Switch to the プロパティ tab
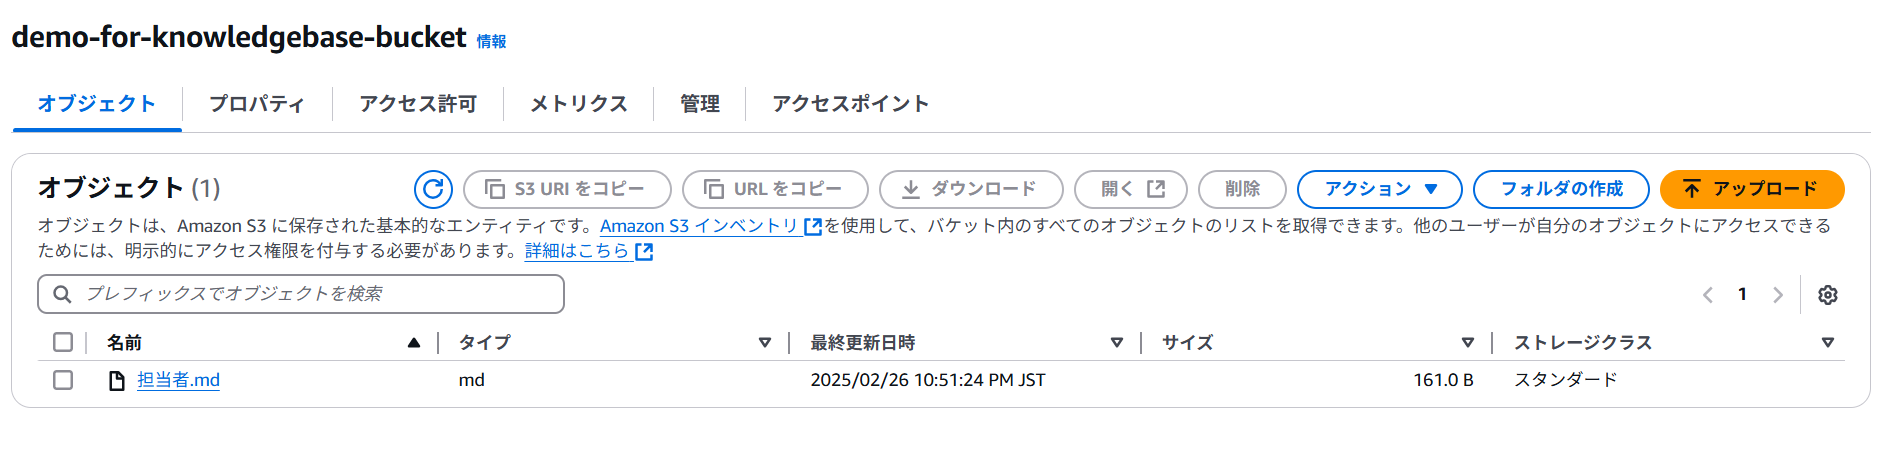Viewport: 1883px width, 465px height. point(257,104)
